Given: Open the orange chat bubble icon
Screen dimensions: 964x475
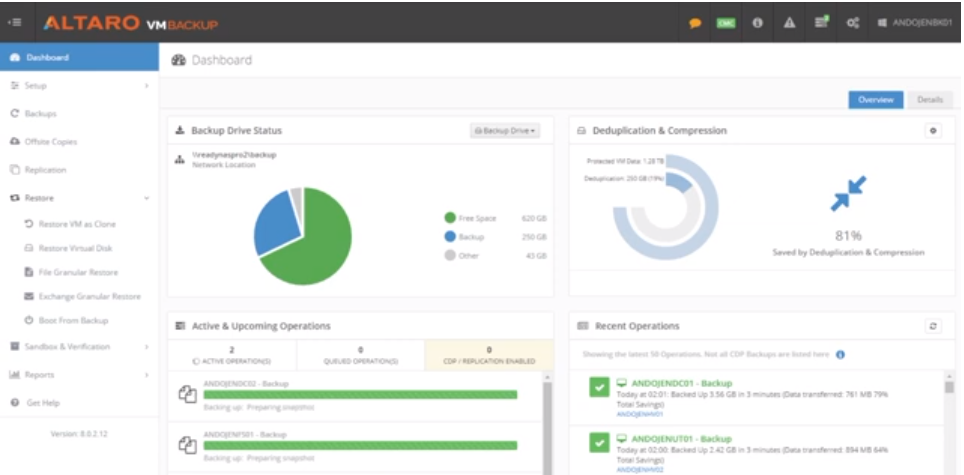Looking at the screenshot, I should click(x=695, y=24).
